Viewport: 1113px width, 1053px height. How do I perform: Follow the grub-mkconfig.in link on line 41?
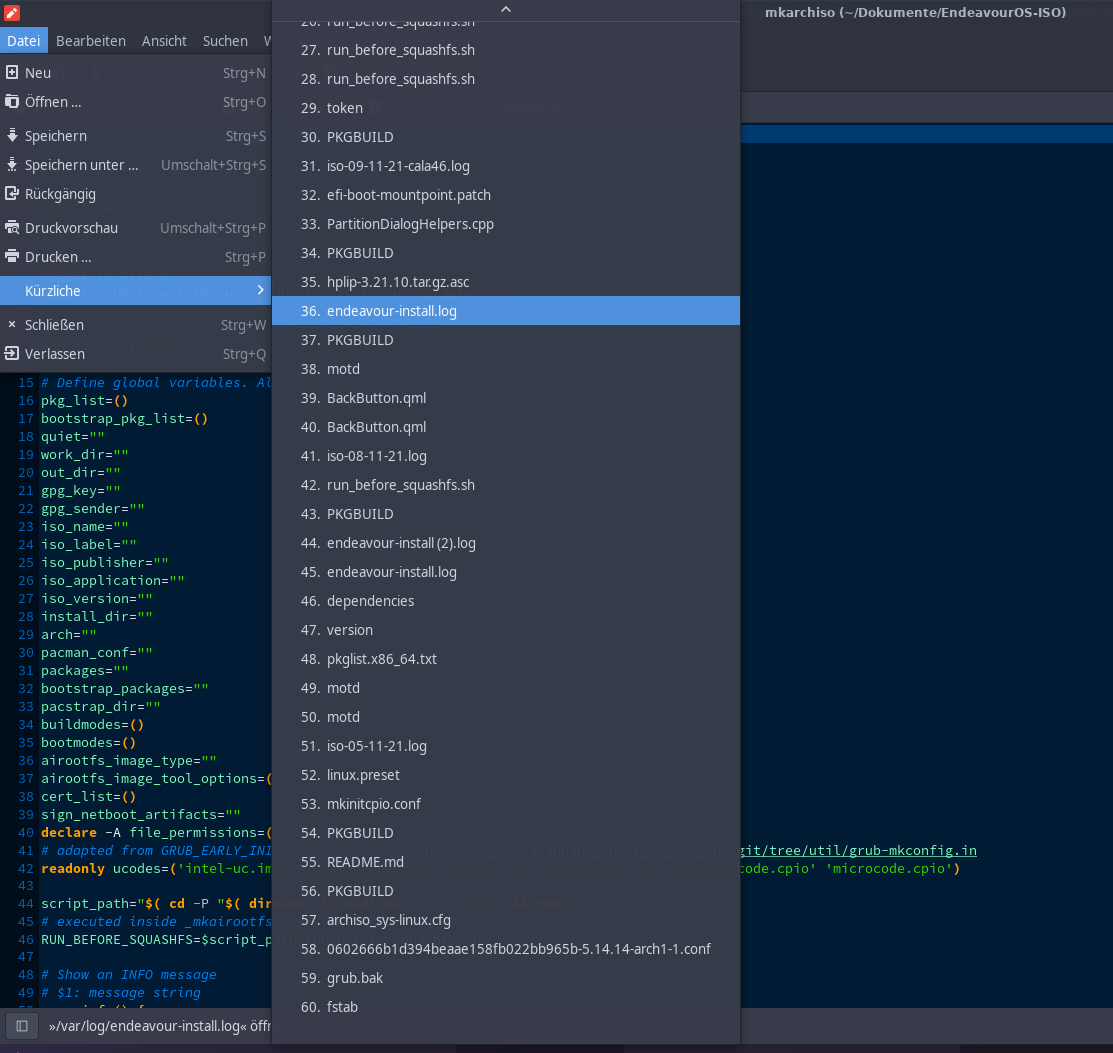coord(858,850)
